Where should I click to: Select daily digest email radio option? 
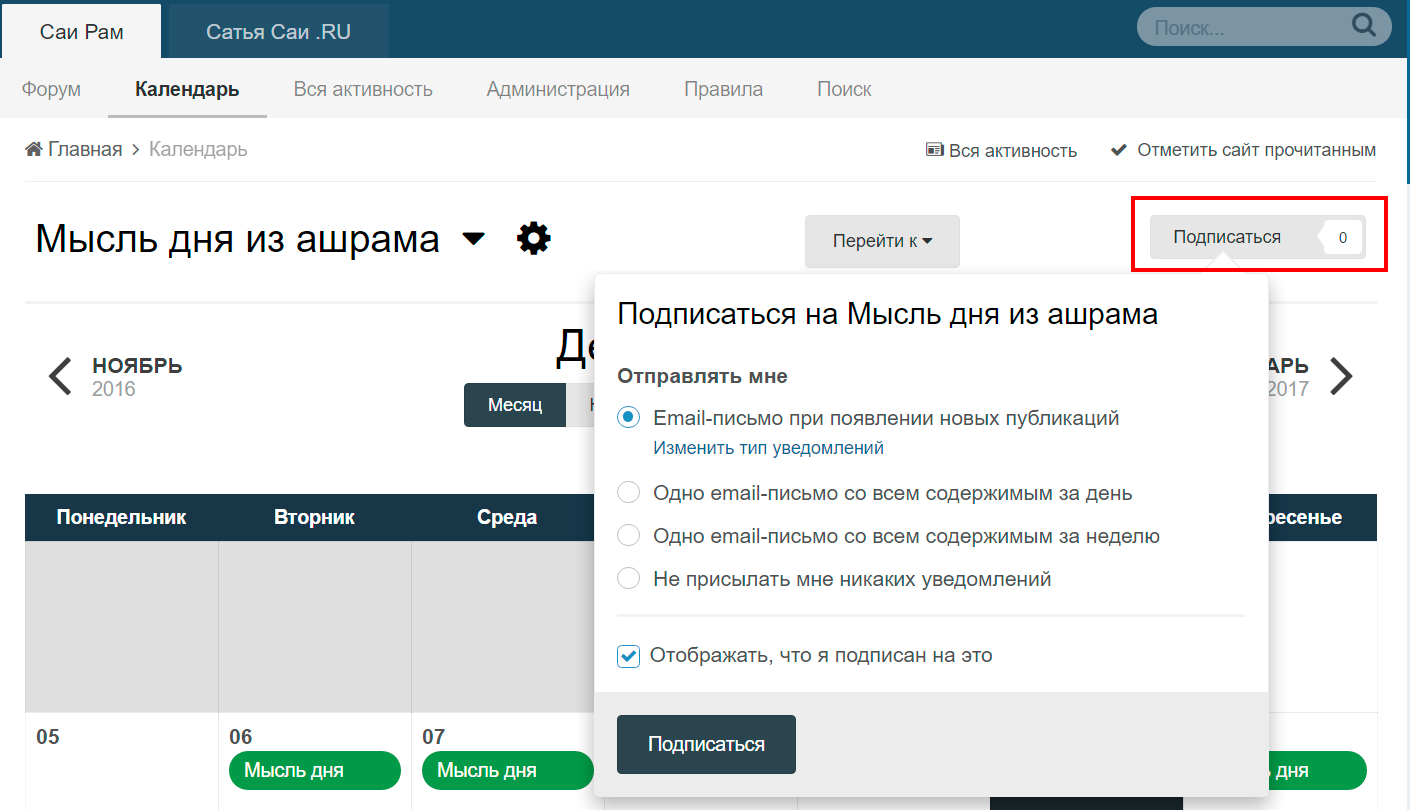[x=628, y=493]
